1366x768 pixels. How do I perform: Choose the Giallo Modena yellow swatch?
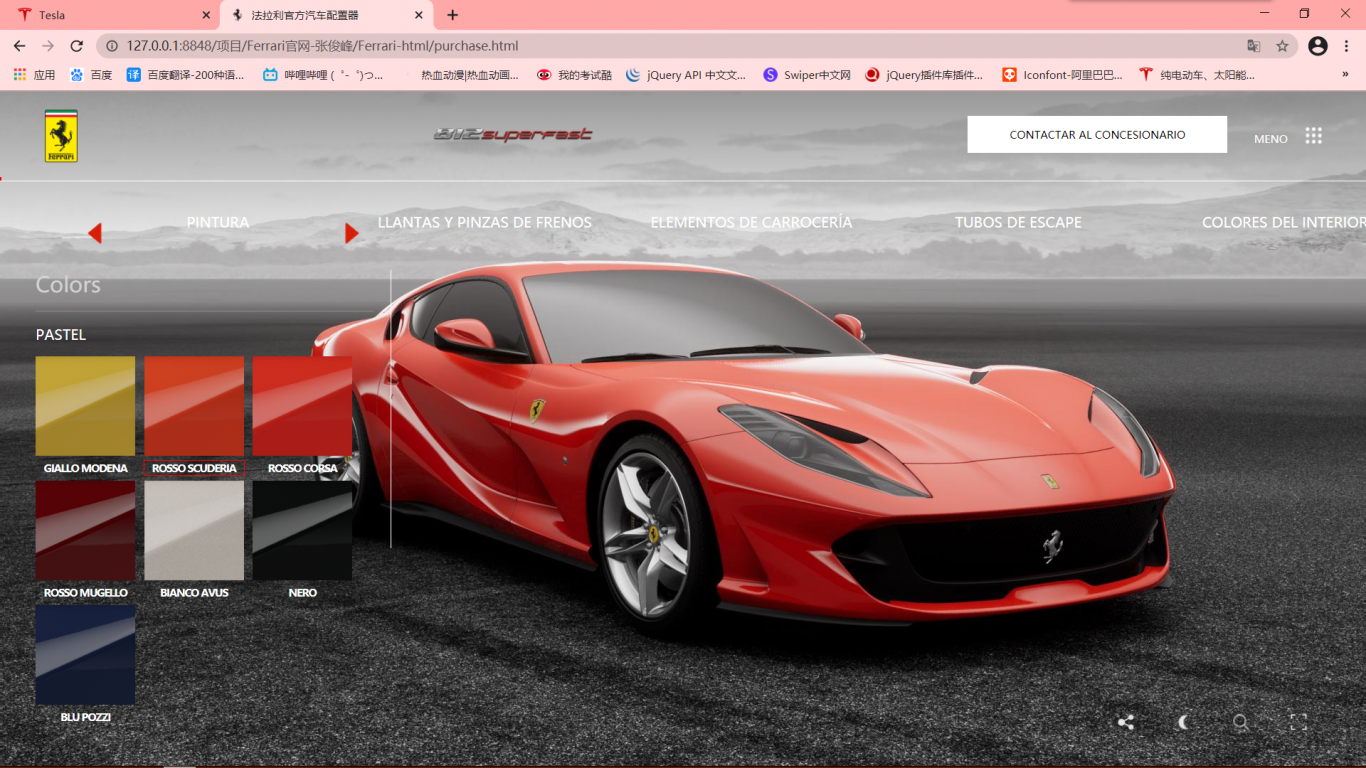click(x=85, y=406)
